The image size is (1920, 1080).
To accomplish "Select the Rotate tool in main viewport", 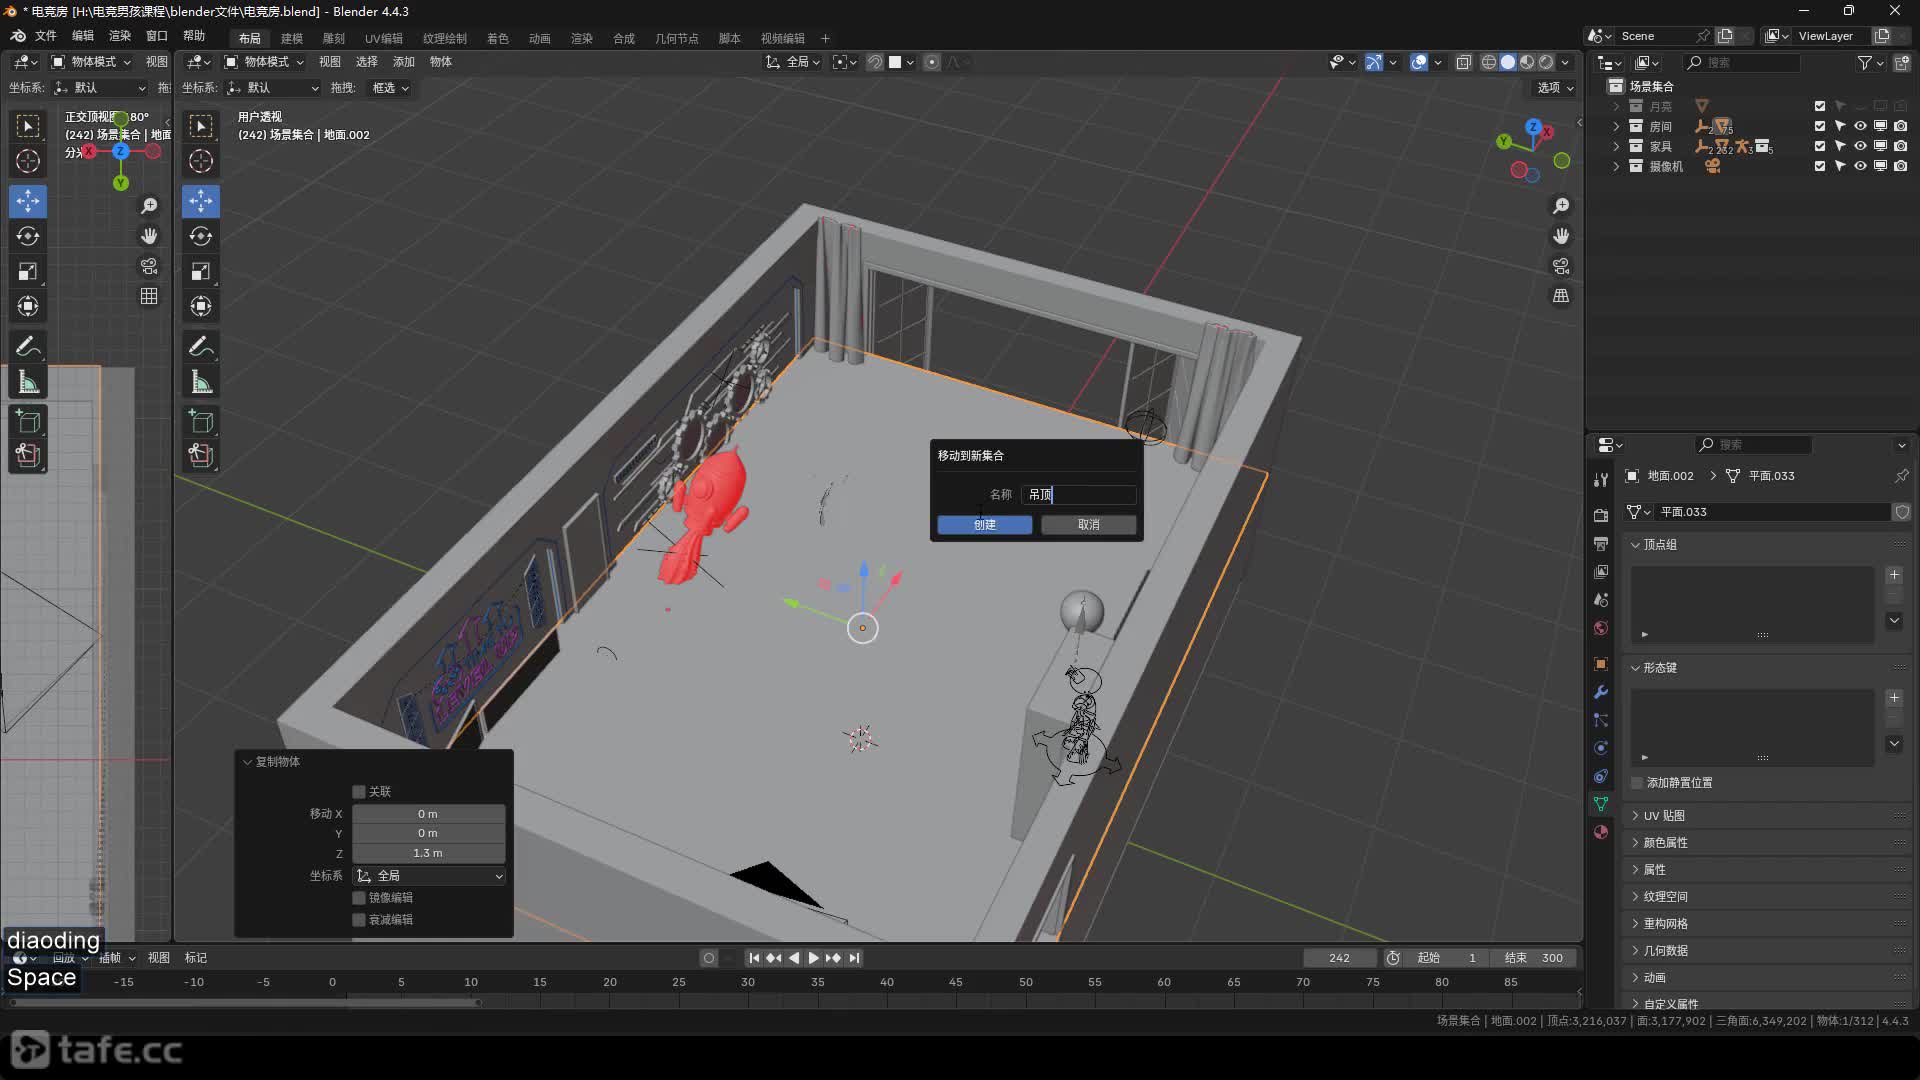I will tap(201, 236).
